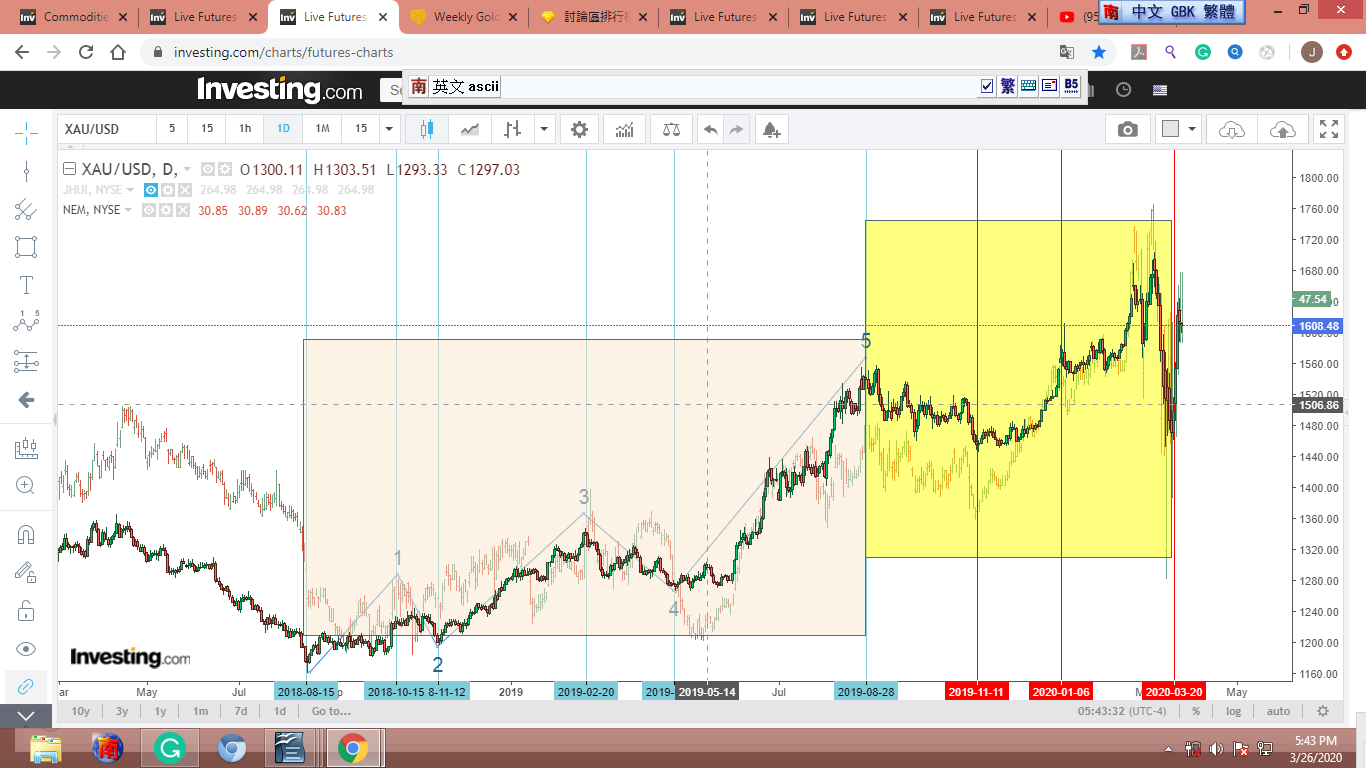Toggle fullscreen chart mode
The width and height of the screenshot is (1366, 768).
(1329, 129)
